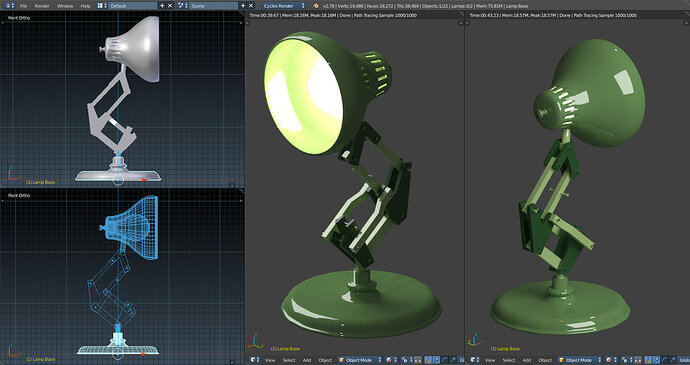Enable the scale manipulator in the right viewport
The image size is (690, 365).
pyautogui.click(x=673, y=360)
